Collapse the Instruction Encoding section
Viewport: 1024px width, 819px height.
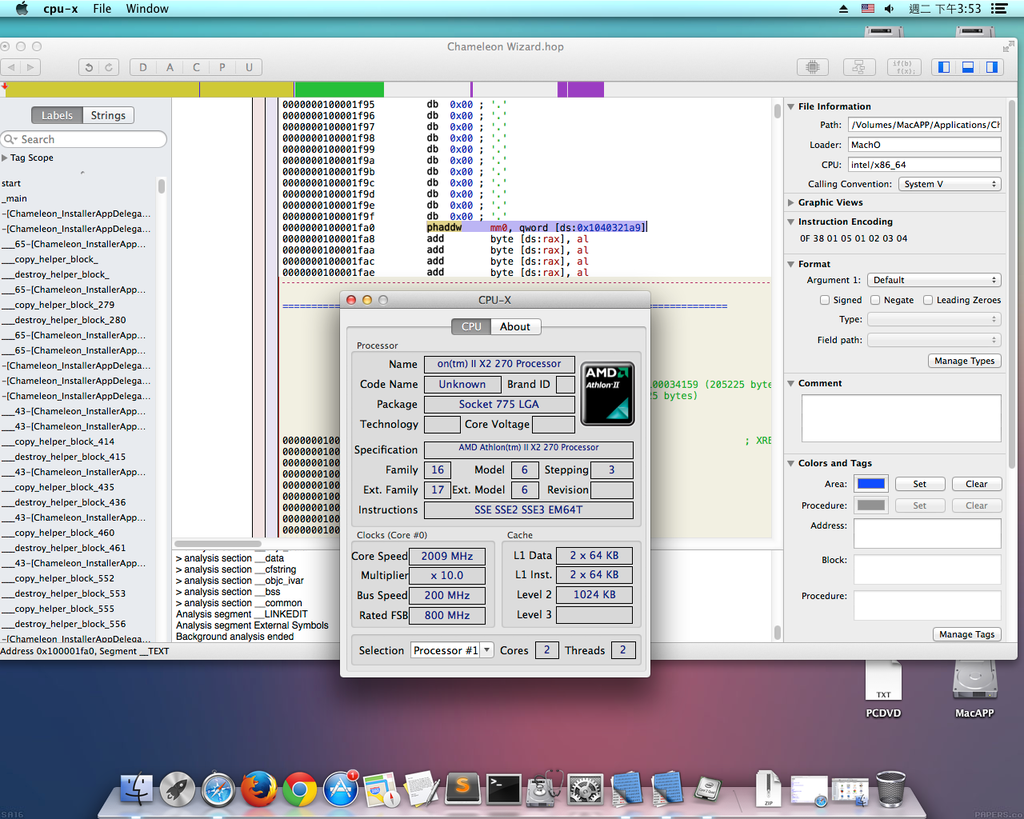point(791,221)
